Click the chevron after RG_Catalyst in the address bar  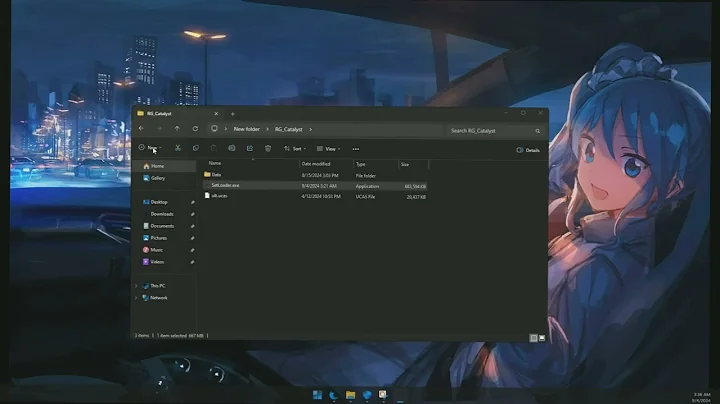point(310,129)
